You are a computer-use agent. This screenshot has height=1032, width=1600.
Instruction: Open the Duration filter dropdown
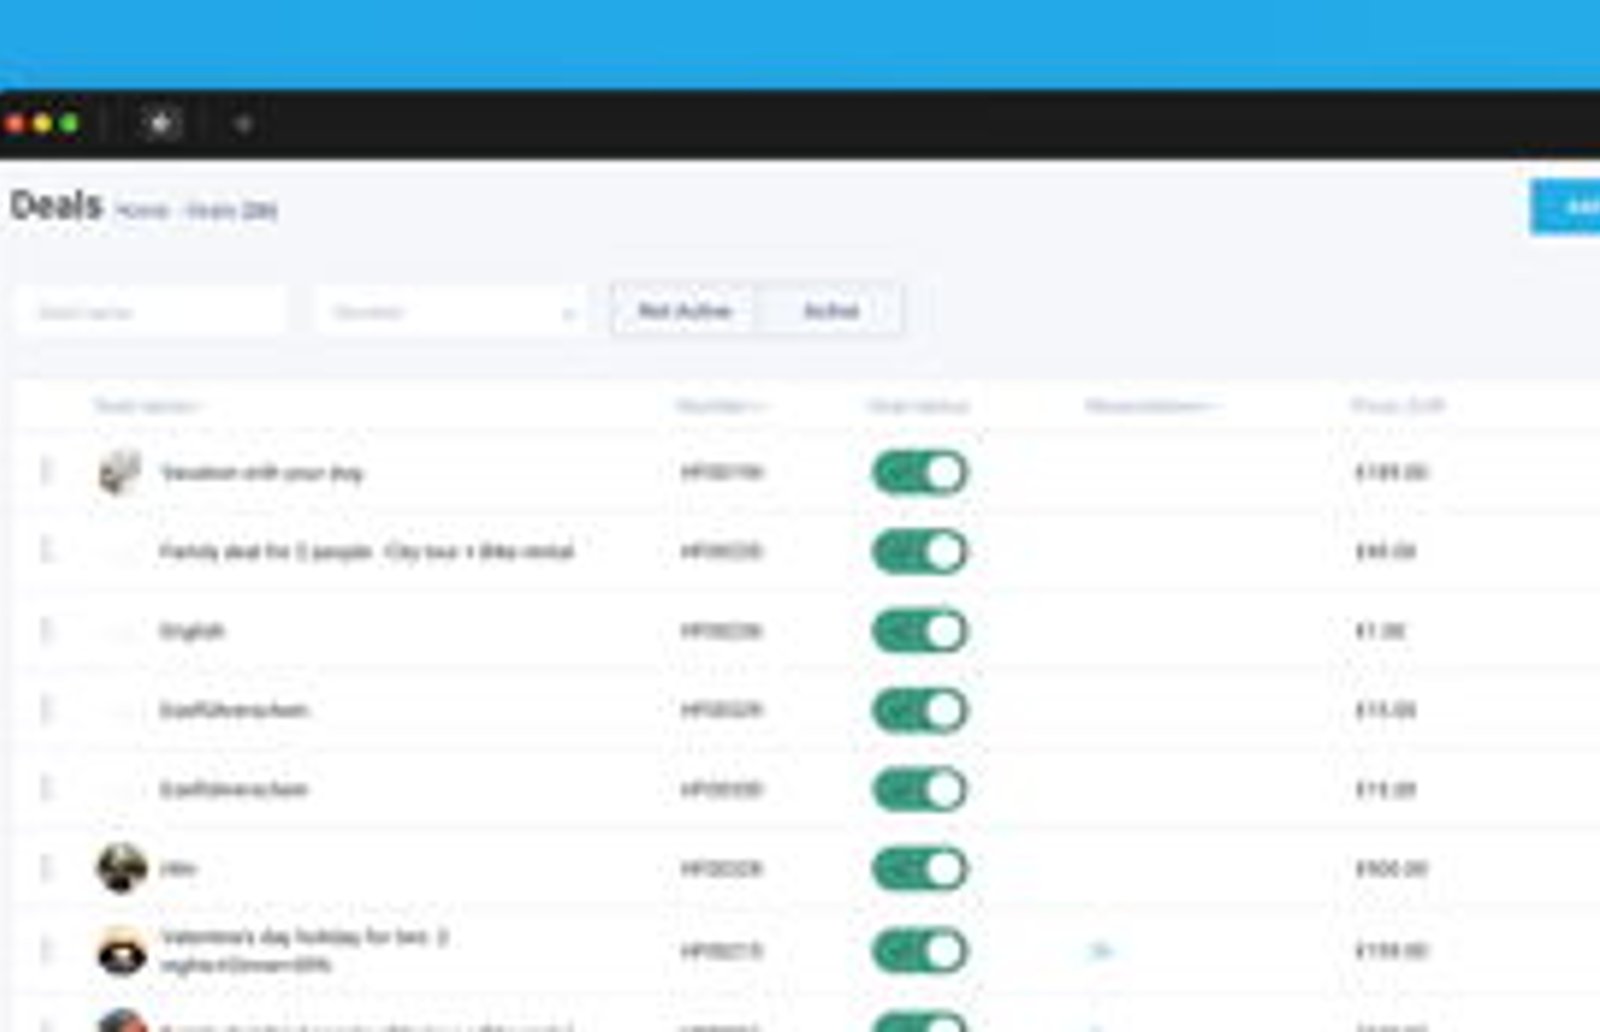453,312
